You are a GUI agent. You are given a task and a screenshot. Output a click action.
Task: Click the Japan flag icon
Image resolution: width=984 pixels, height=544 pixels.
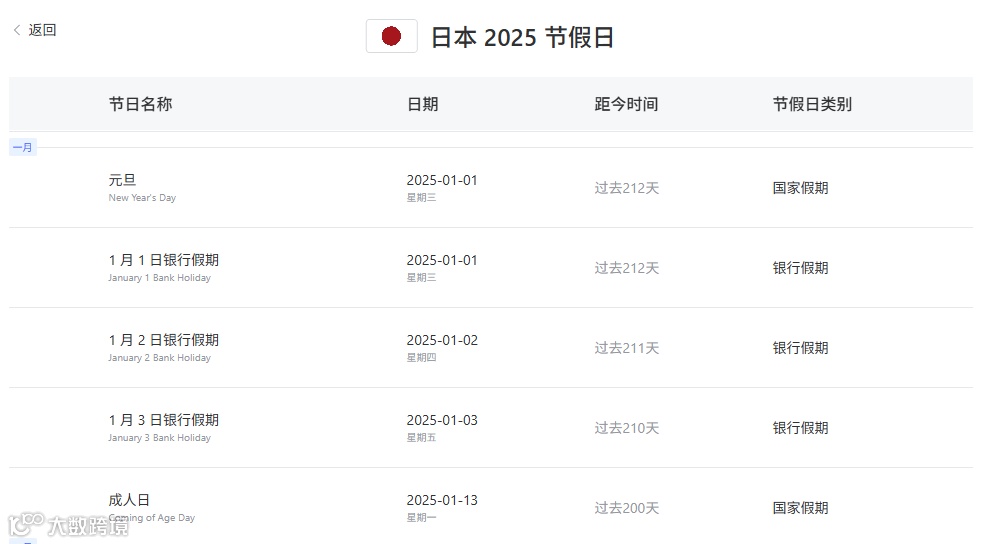(x=392, y=36)
